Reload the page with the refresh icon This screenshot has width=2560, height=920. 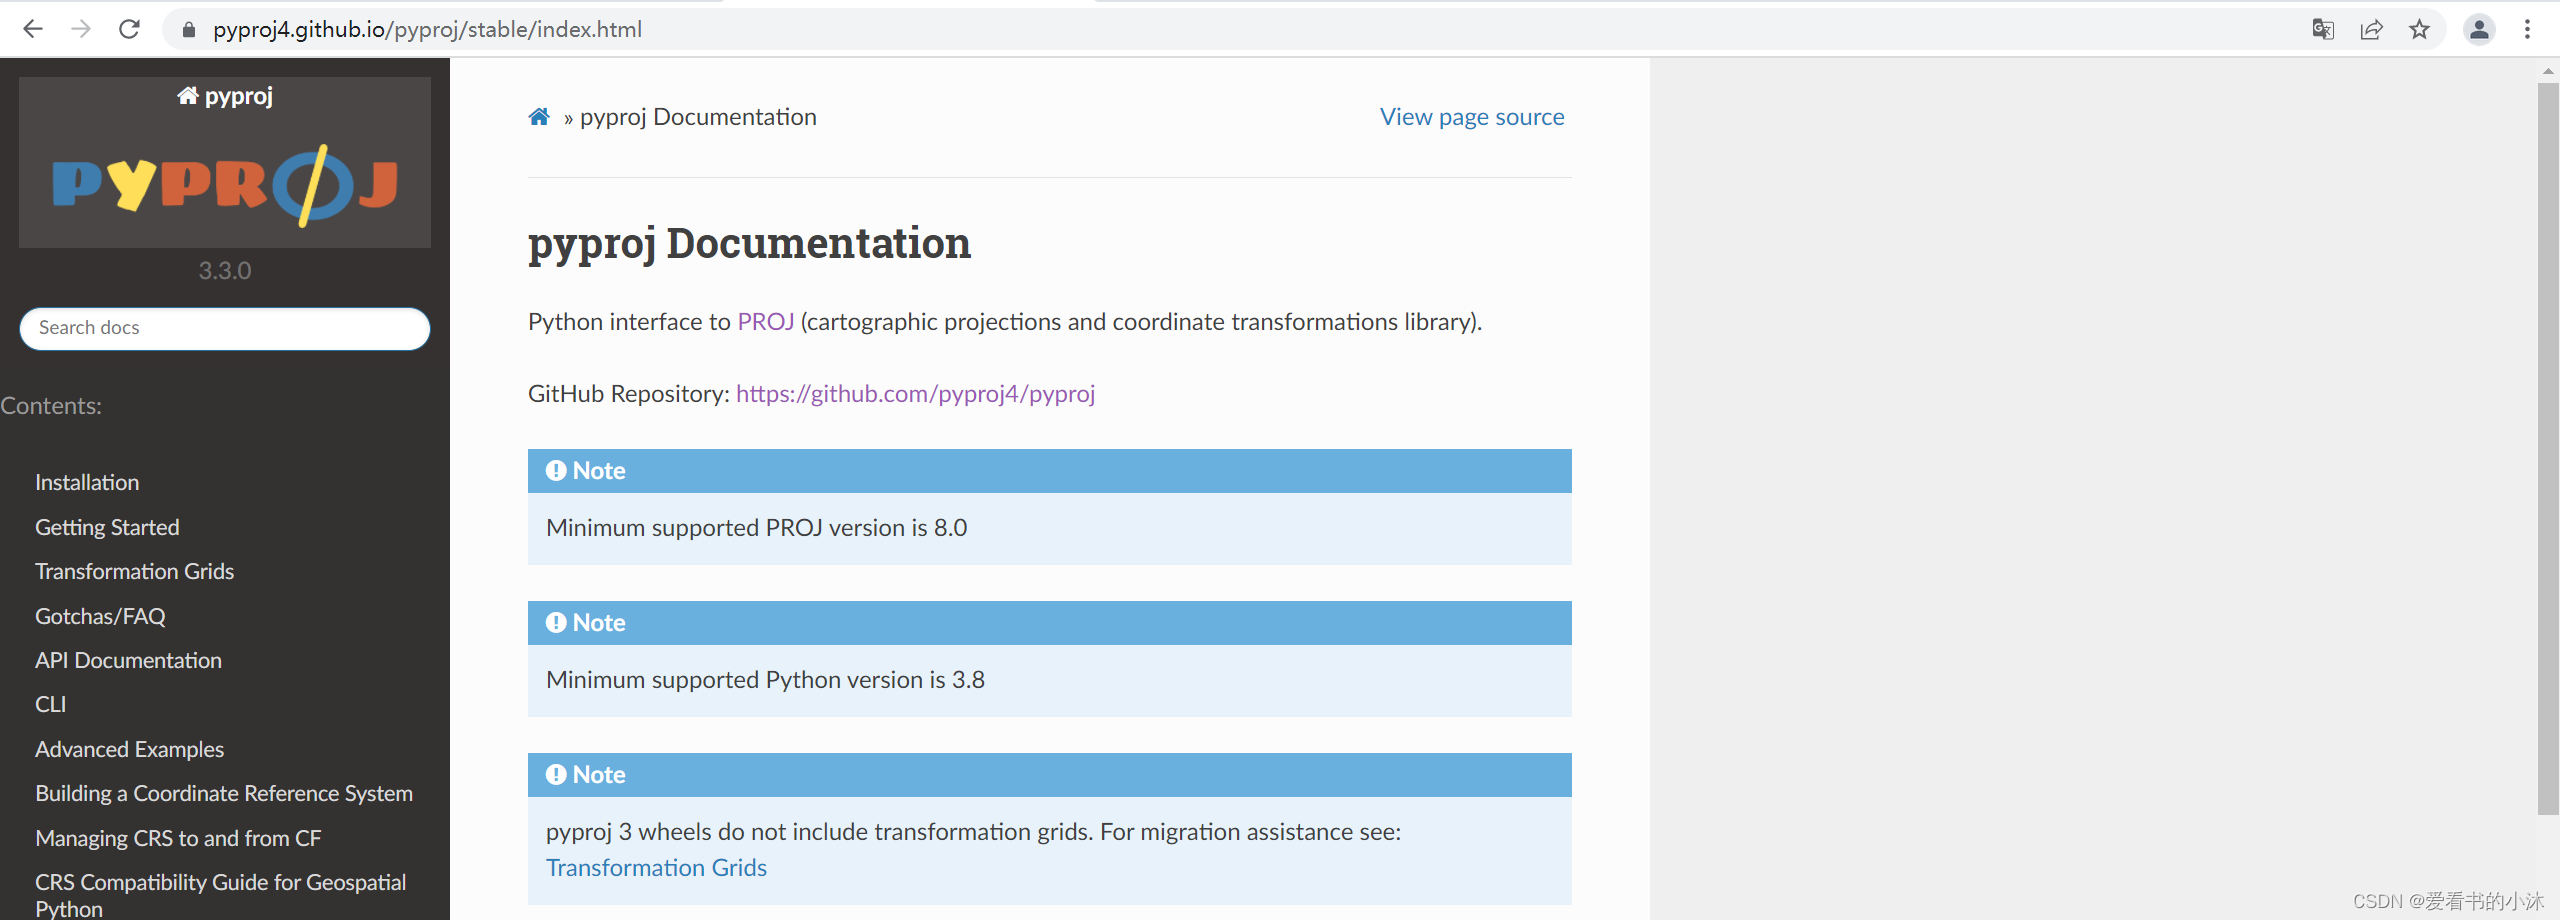click(129, 29)
